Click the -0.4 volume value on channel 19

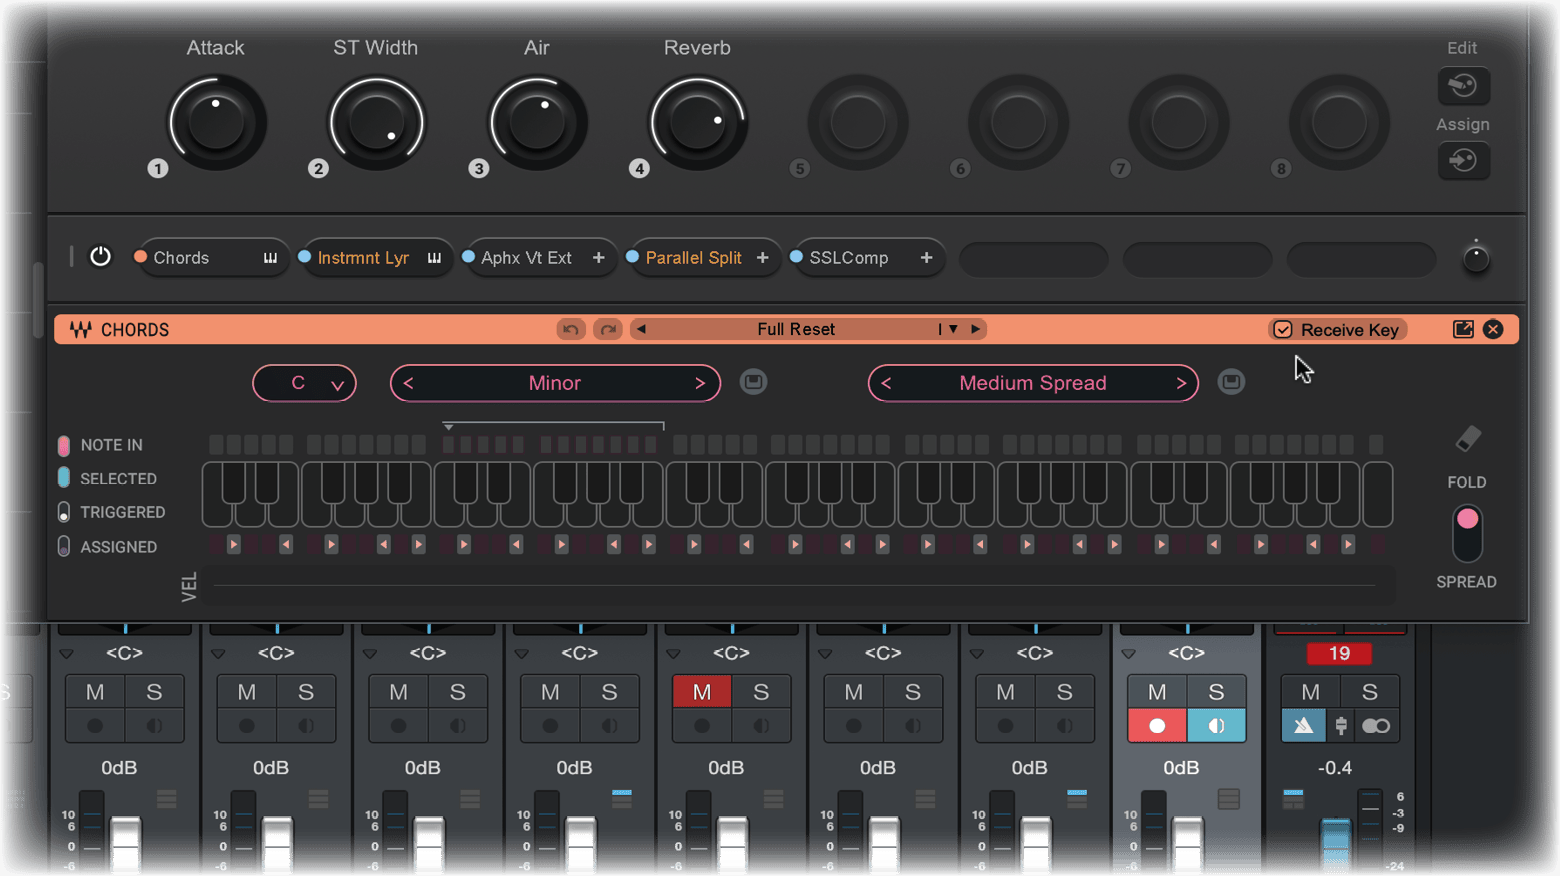click(1335, 768)
